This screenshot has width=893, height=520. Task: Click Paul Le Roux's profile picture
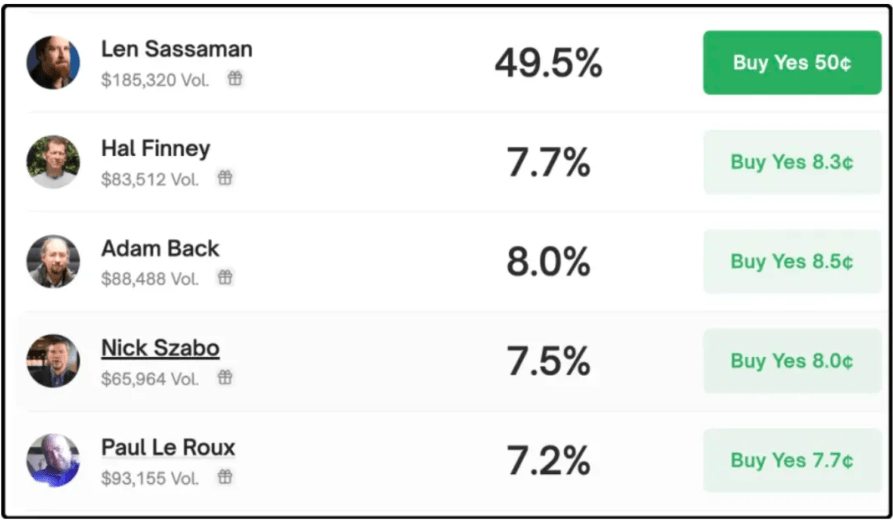pyautogui.click(x=53, y=460)
